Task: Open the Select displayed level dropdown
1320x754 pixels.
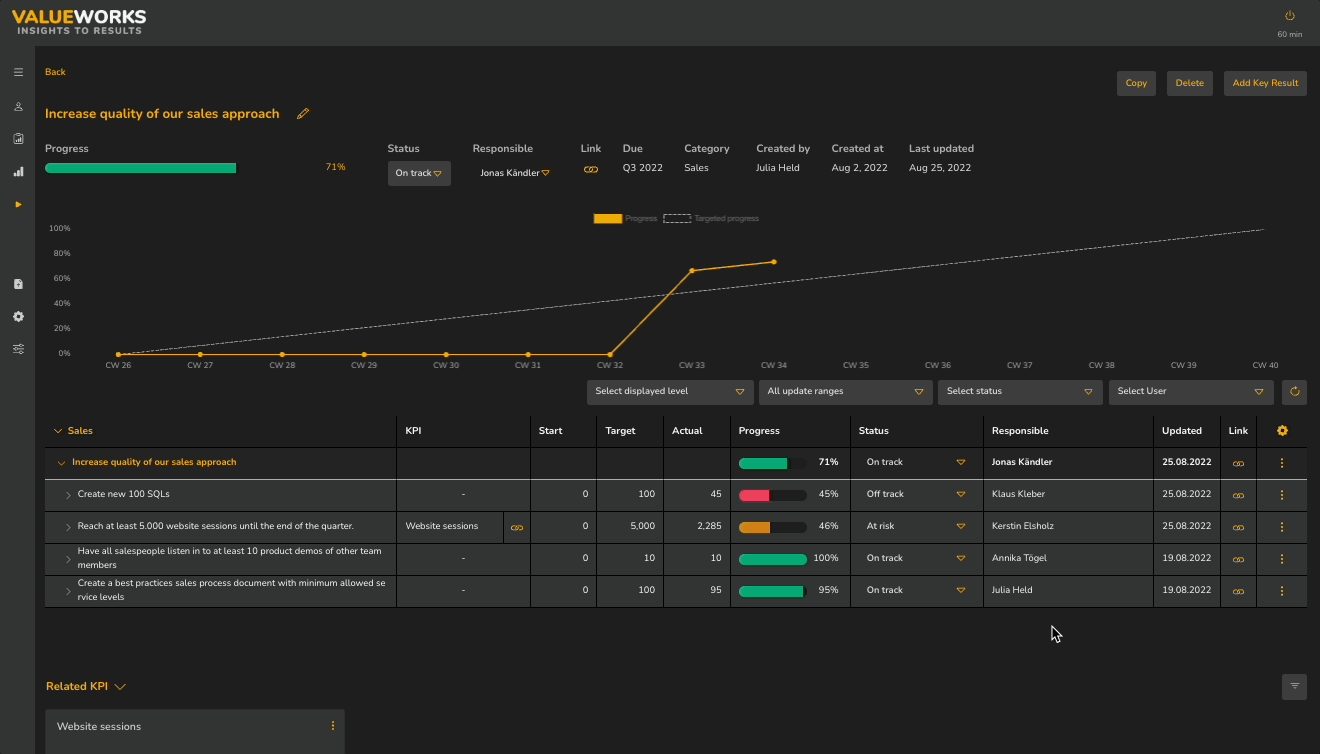Action: pyautogui.click(x=669, y=392)
